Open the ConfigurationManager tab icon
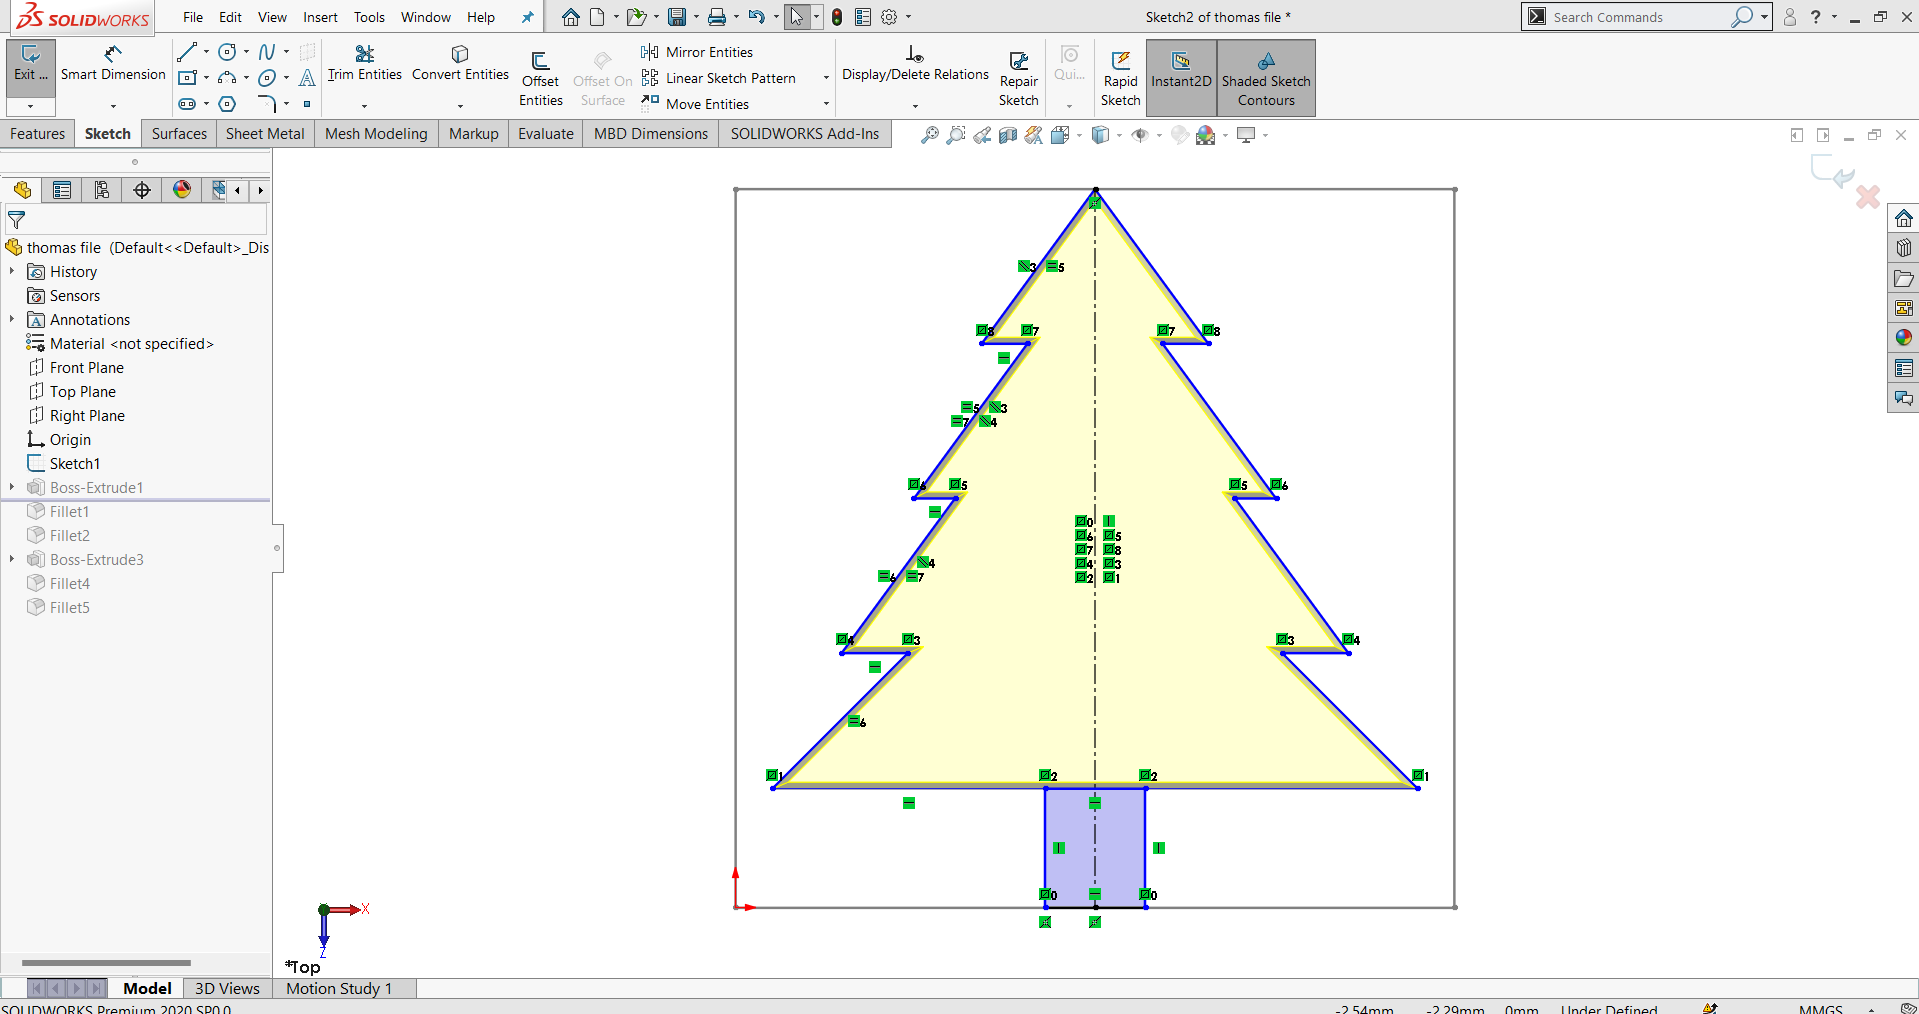The height and width of the screenshot is (1014, 1919). [x=102, y=190]
